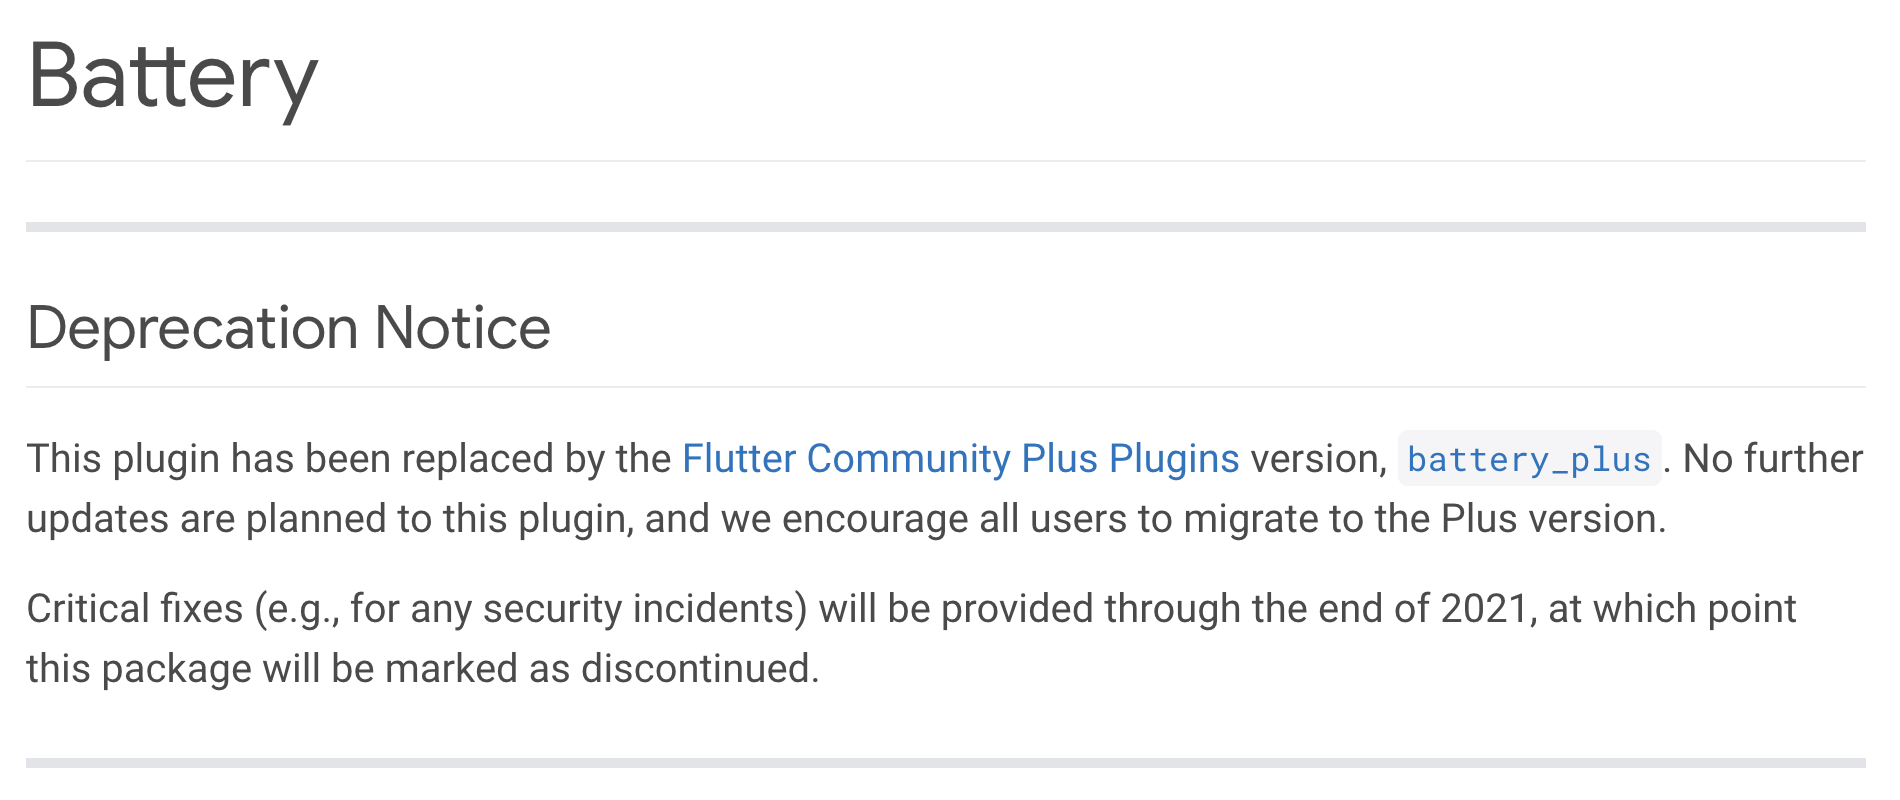
Task: Click the thin rule under the Battery heading
Action: (x=946, y=161)
